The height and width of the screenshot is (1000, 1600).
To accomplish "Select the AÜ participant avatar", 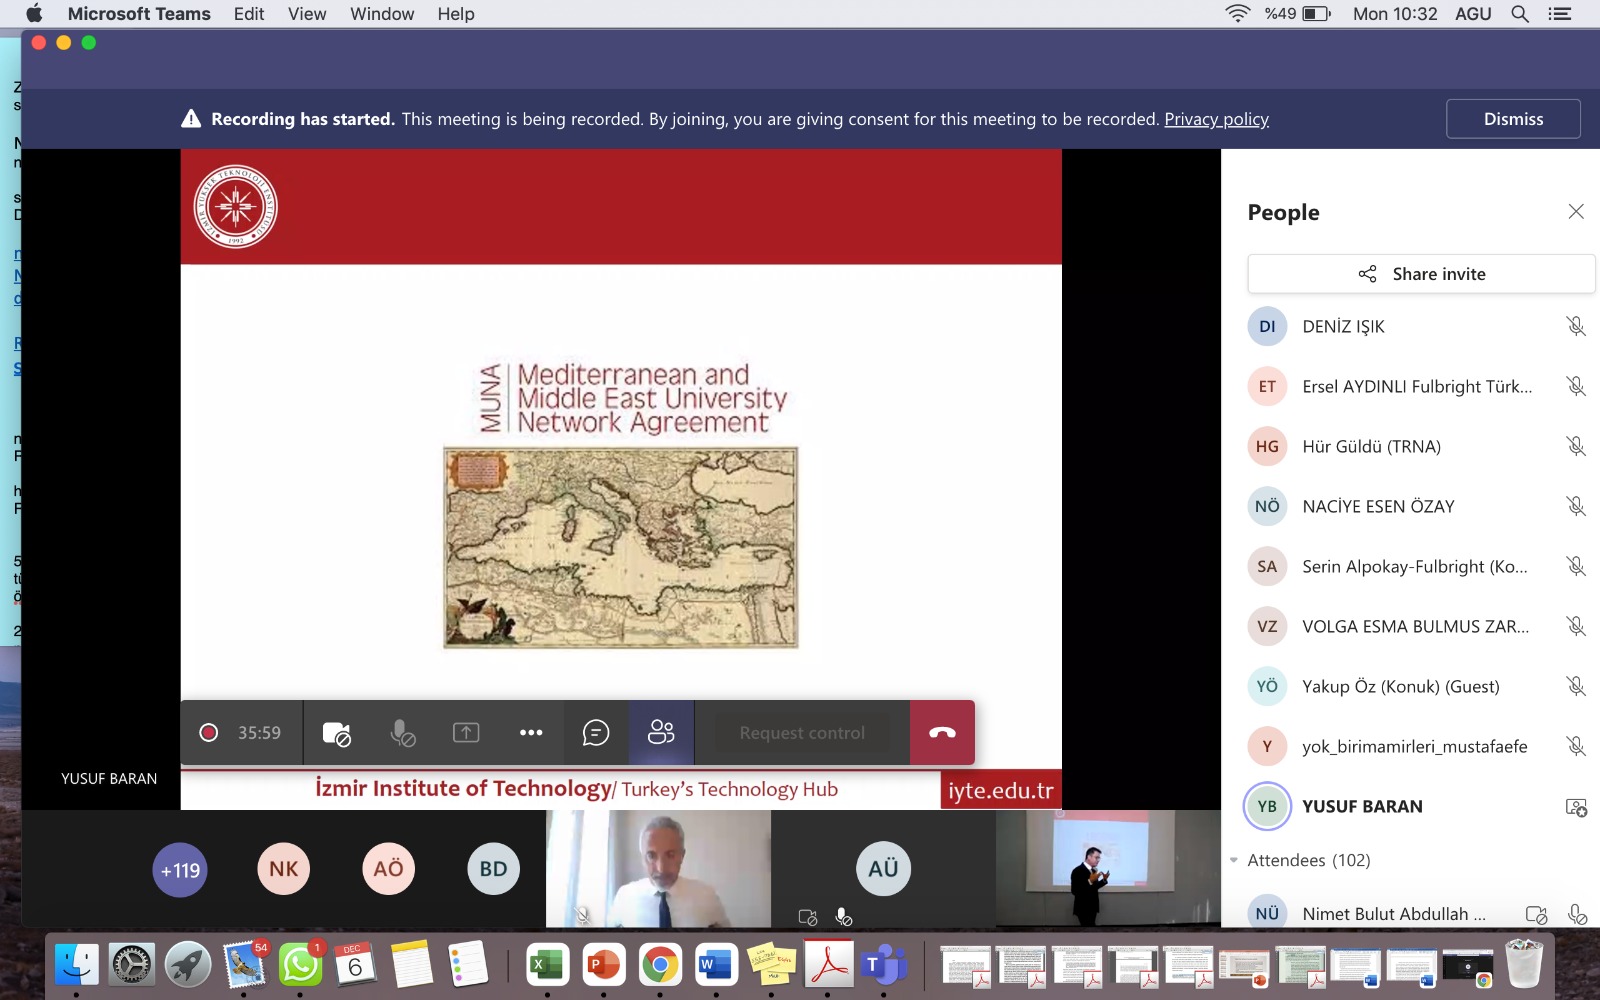I will pyautogui.click(x=883, y=869).
